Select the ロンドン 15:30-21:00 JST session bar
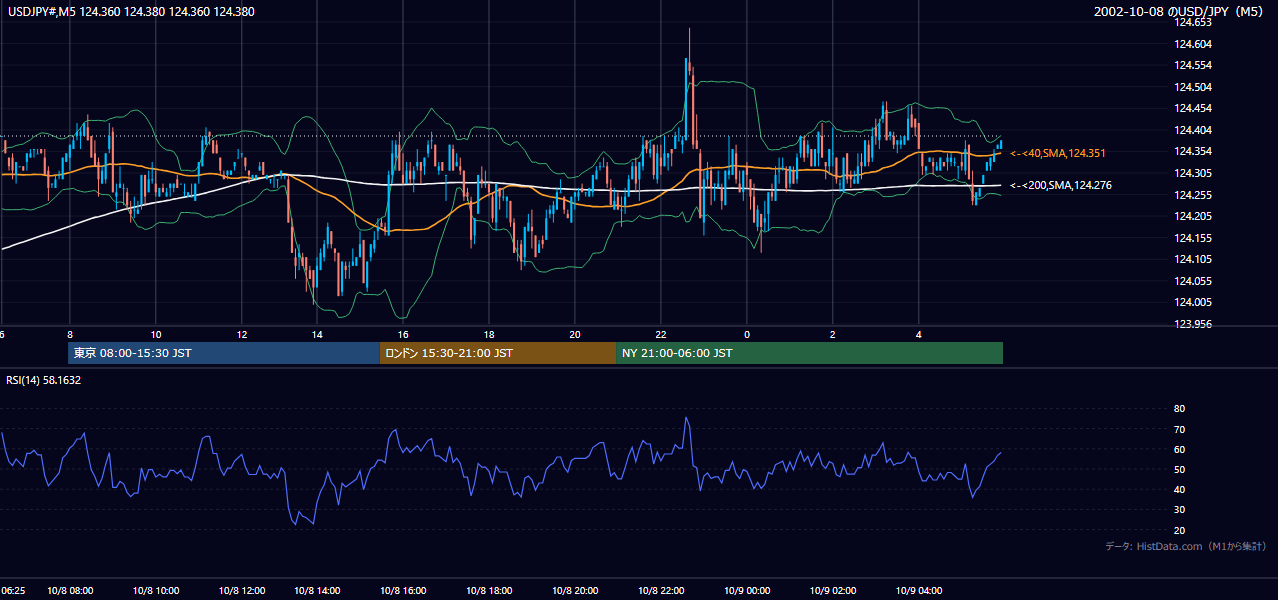Screen dimensions: 1278x600 (498, 353)
